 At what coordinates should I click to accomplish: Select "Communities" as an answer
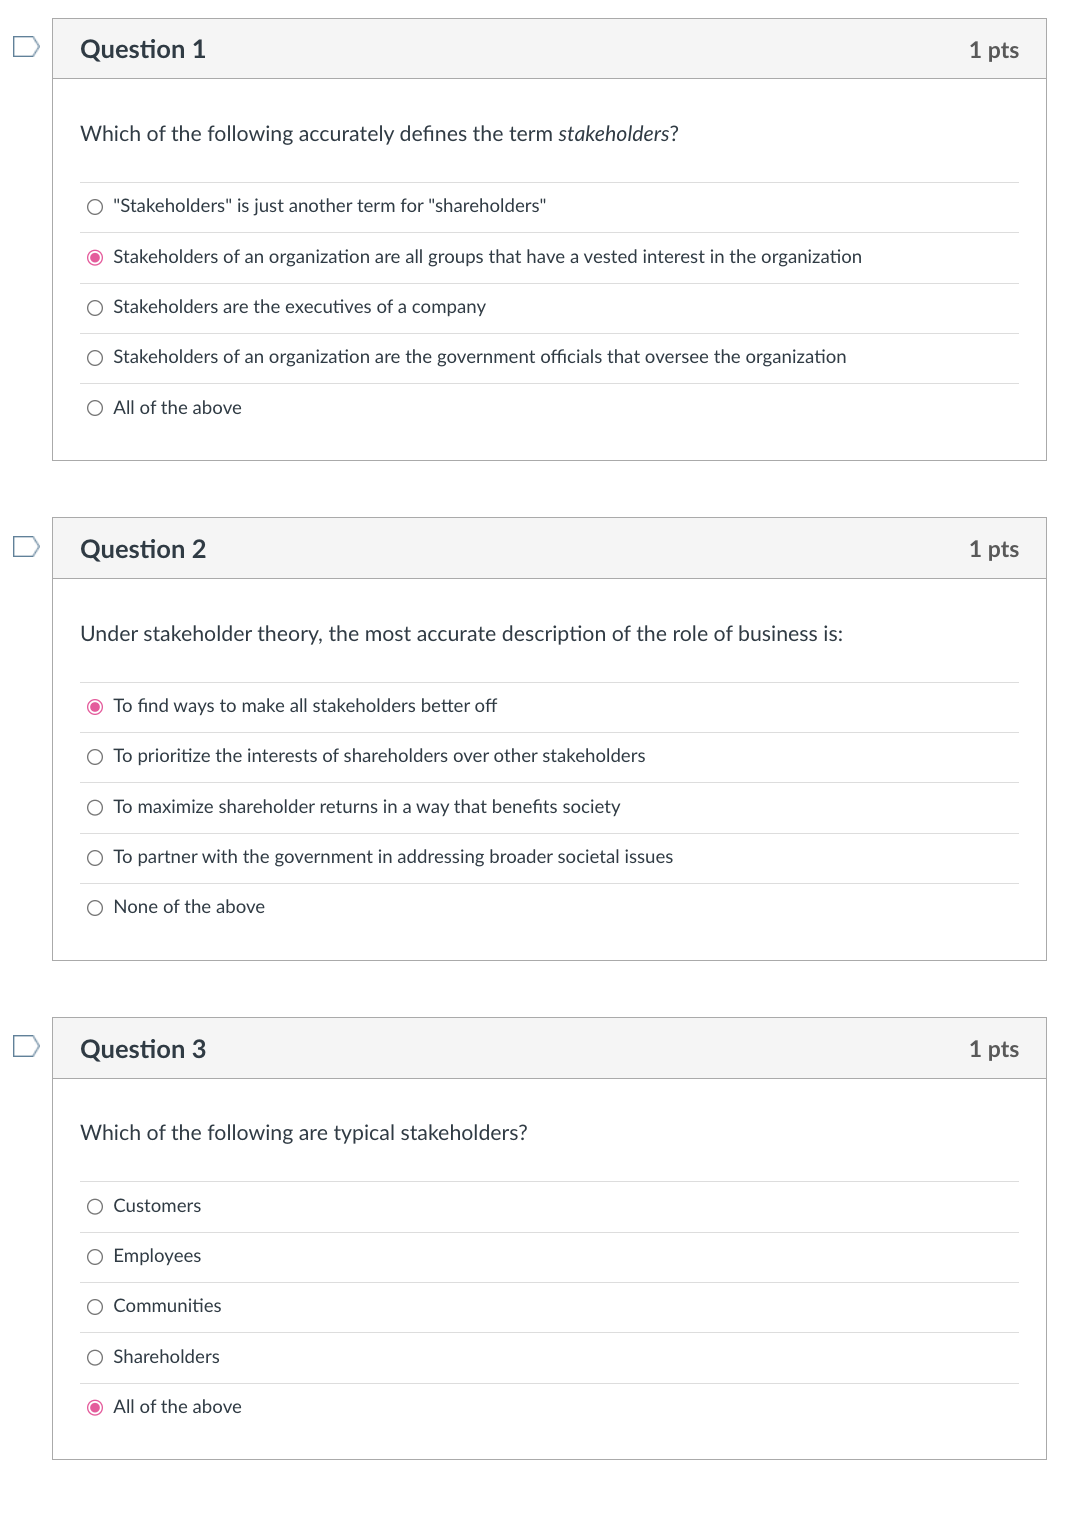coord(94,1306)
